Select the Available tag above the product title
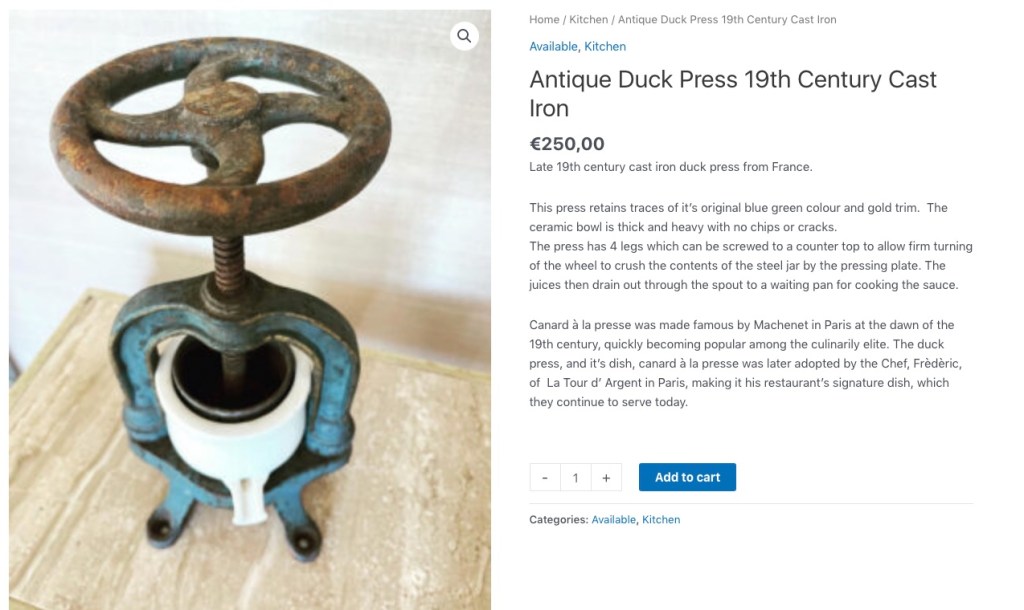The height and width of the screenshot is (610, 1024). (x=553, y=46)
